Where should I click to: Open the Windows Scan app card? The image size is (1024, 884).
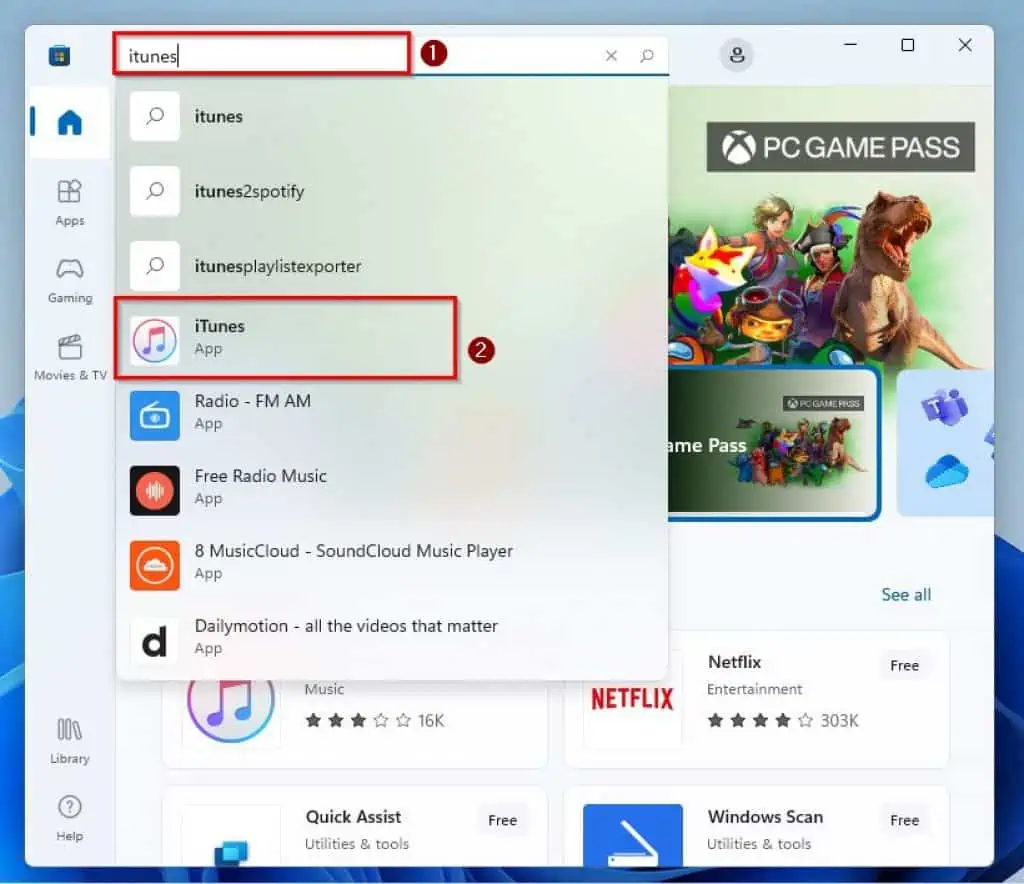click(x=757, y=827)
